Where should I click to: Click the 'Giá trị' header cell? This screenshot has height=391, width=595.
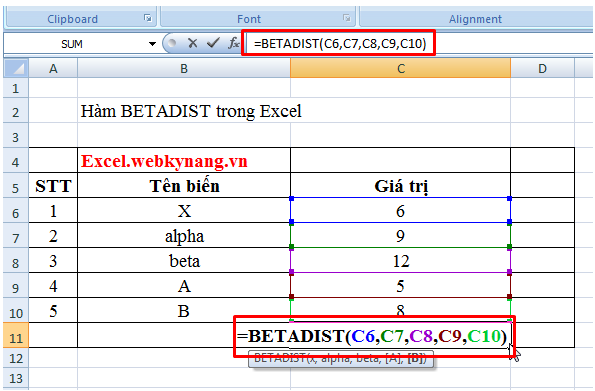tap(400, 186)
